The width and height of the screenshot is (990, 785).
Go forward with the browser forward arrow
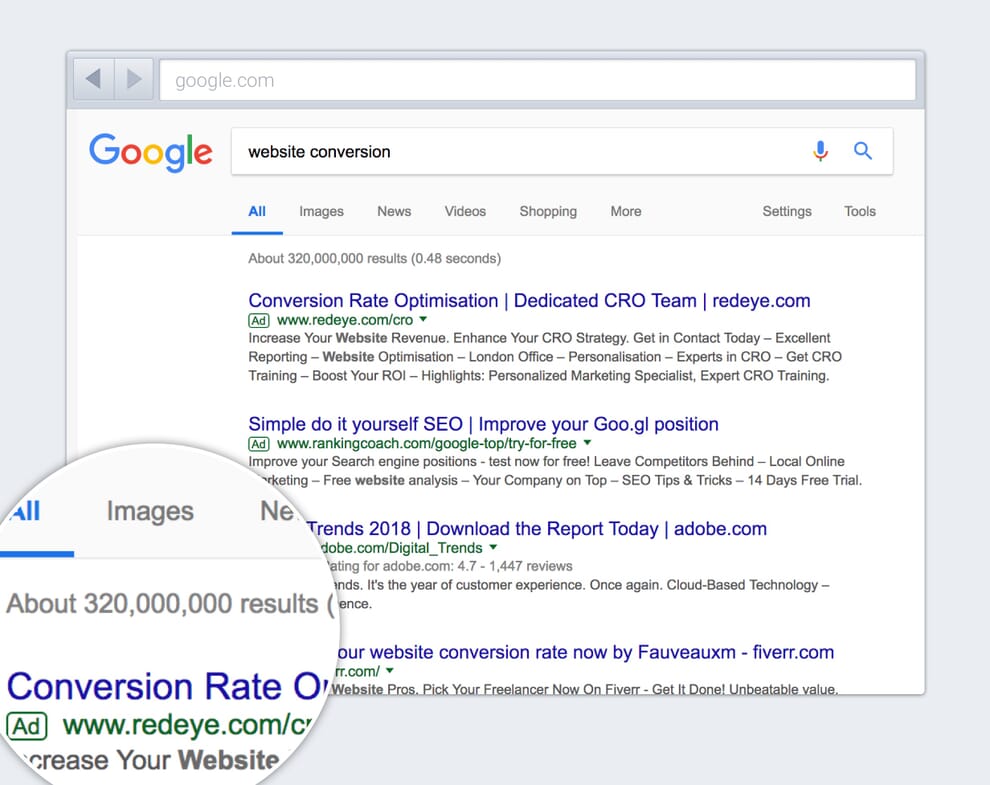pyautogui.click(x=134, y=80)
